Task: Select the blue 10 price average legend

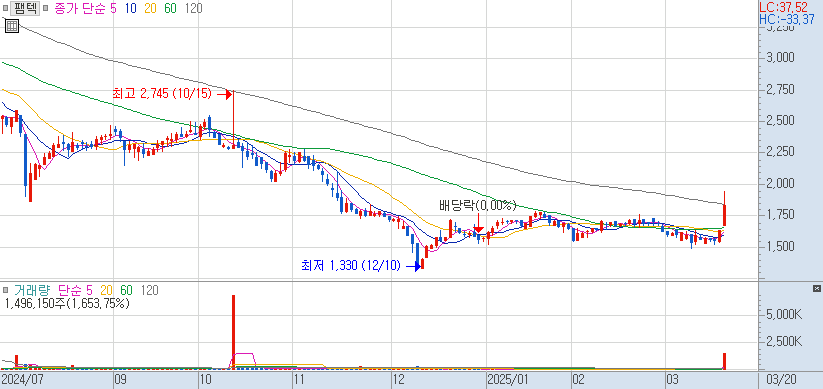Action: coord(131,8)
